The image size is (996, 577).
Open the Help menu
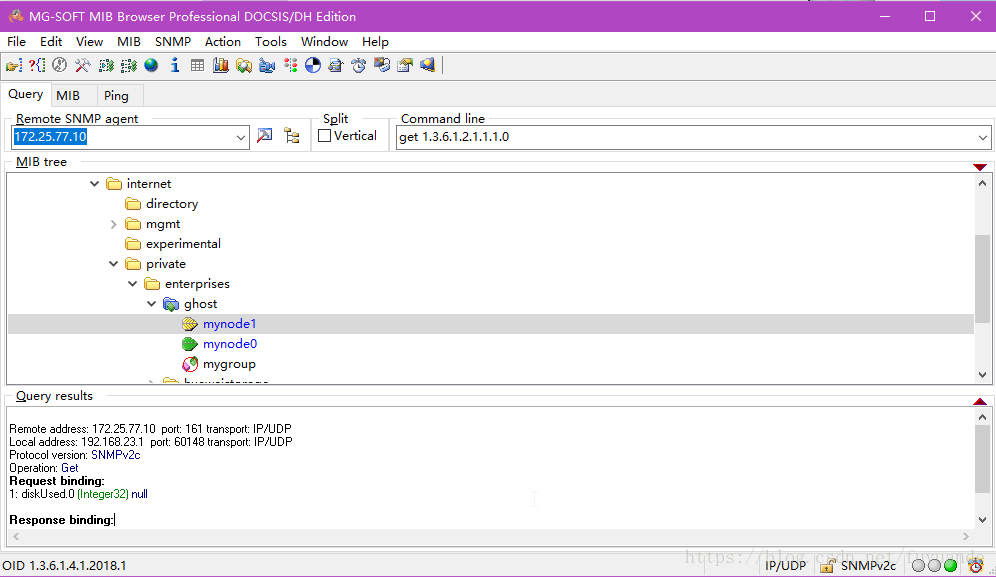[375, 42]
